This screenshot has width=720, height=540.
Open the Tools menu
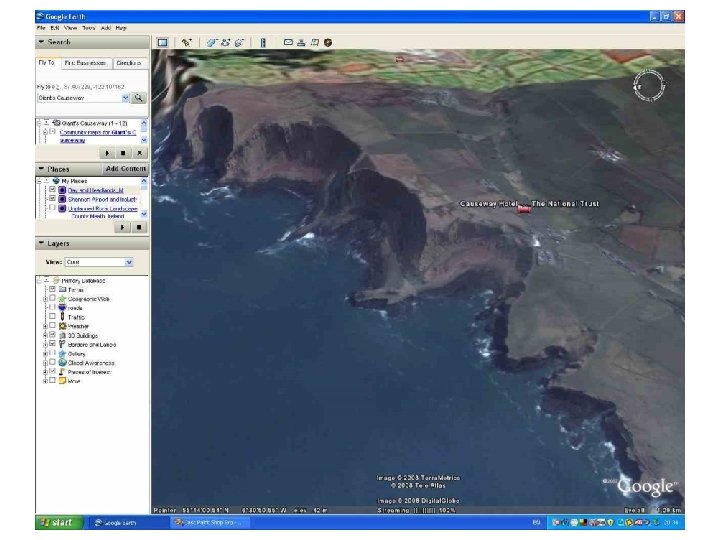(x=89, y=28)
